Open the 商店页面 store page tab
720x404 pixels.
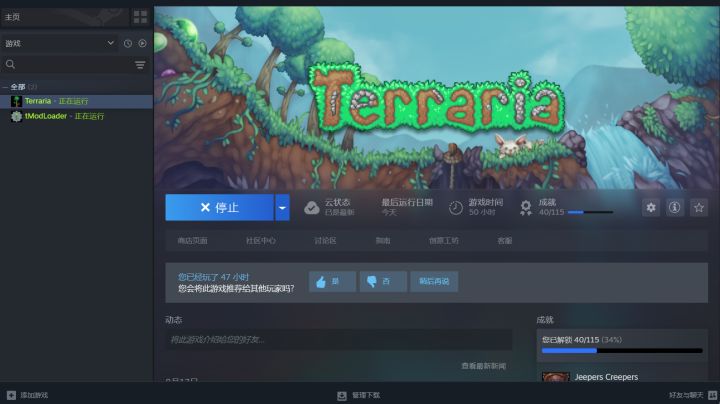pos(192,241)
